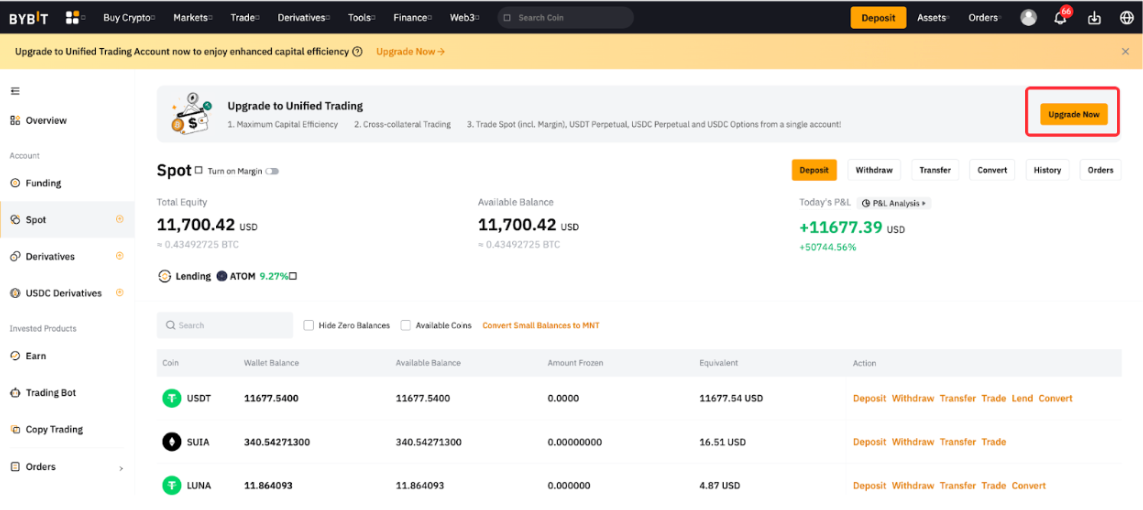Open the apps grid icon beside Bybit logo

point(74,17)
